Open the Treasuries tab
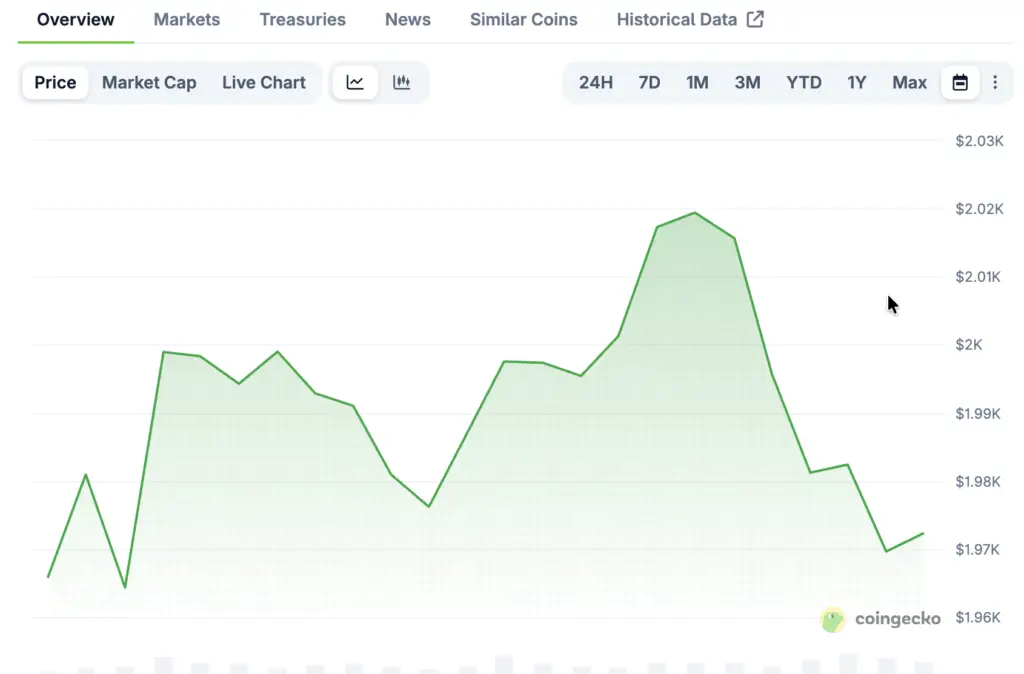Viewport: 1024px width, 674px height. click(x=302, y=19)
